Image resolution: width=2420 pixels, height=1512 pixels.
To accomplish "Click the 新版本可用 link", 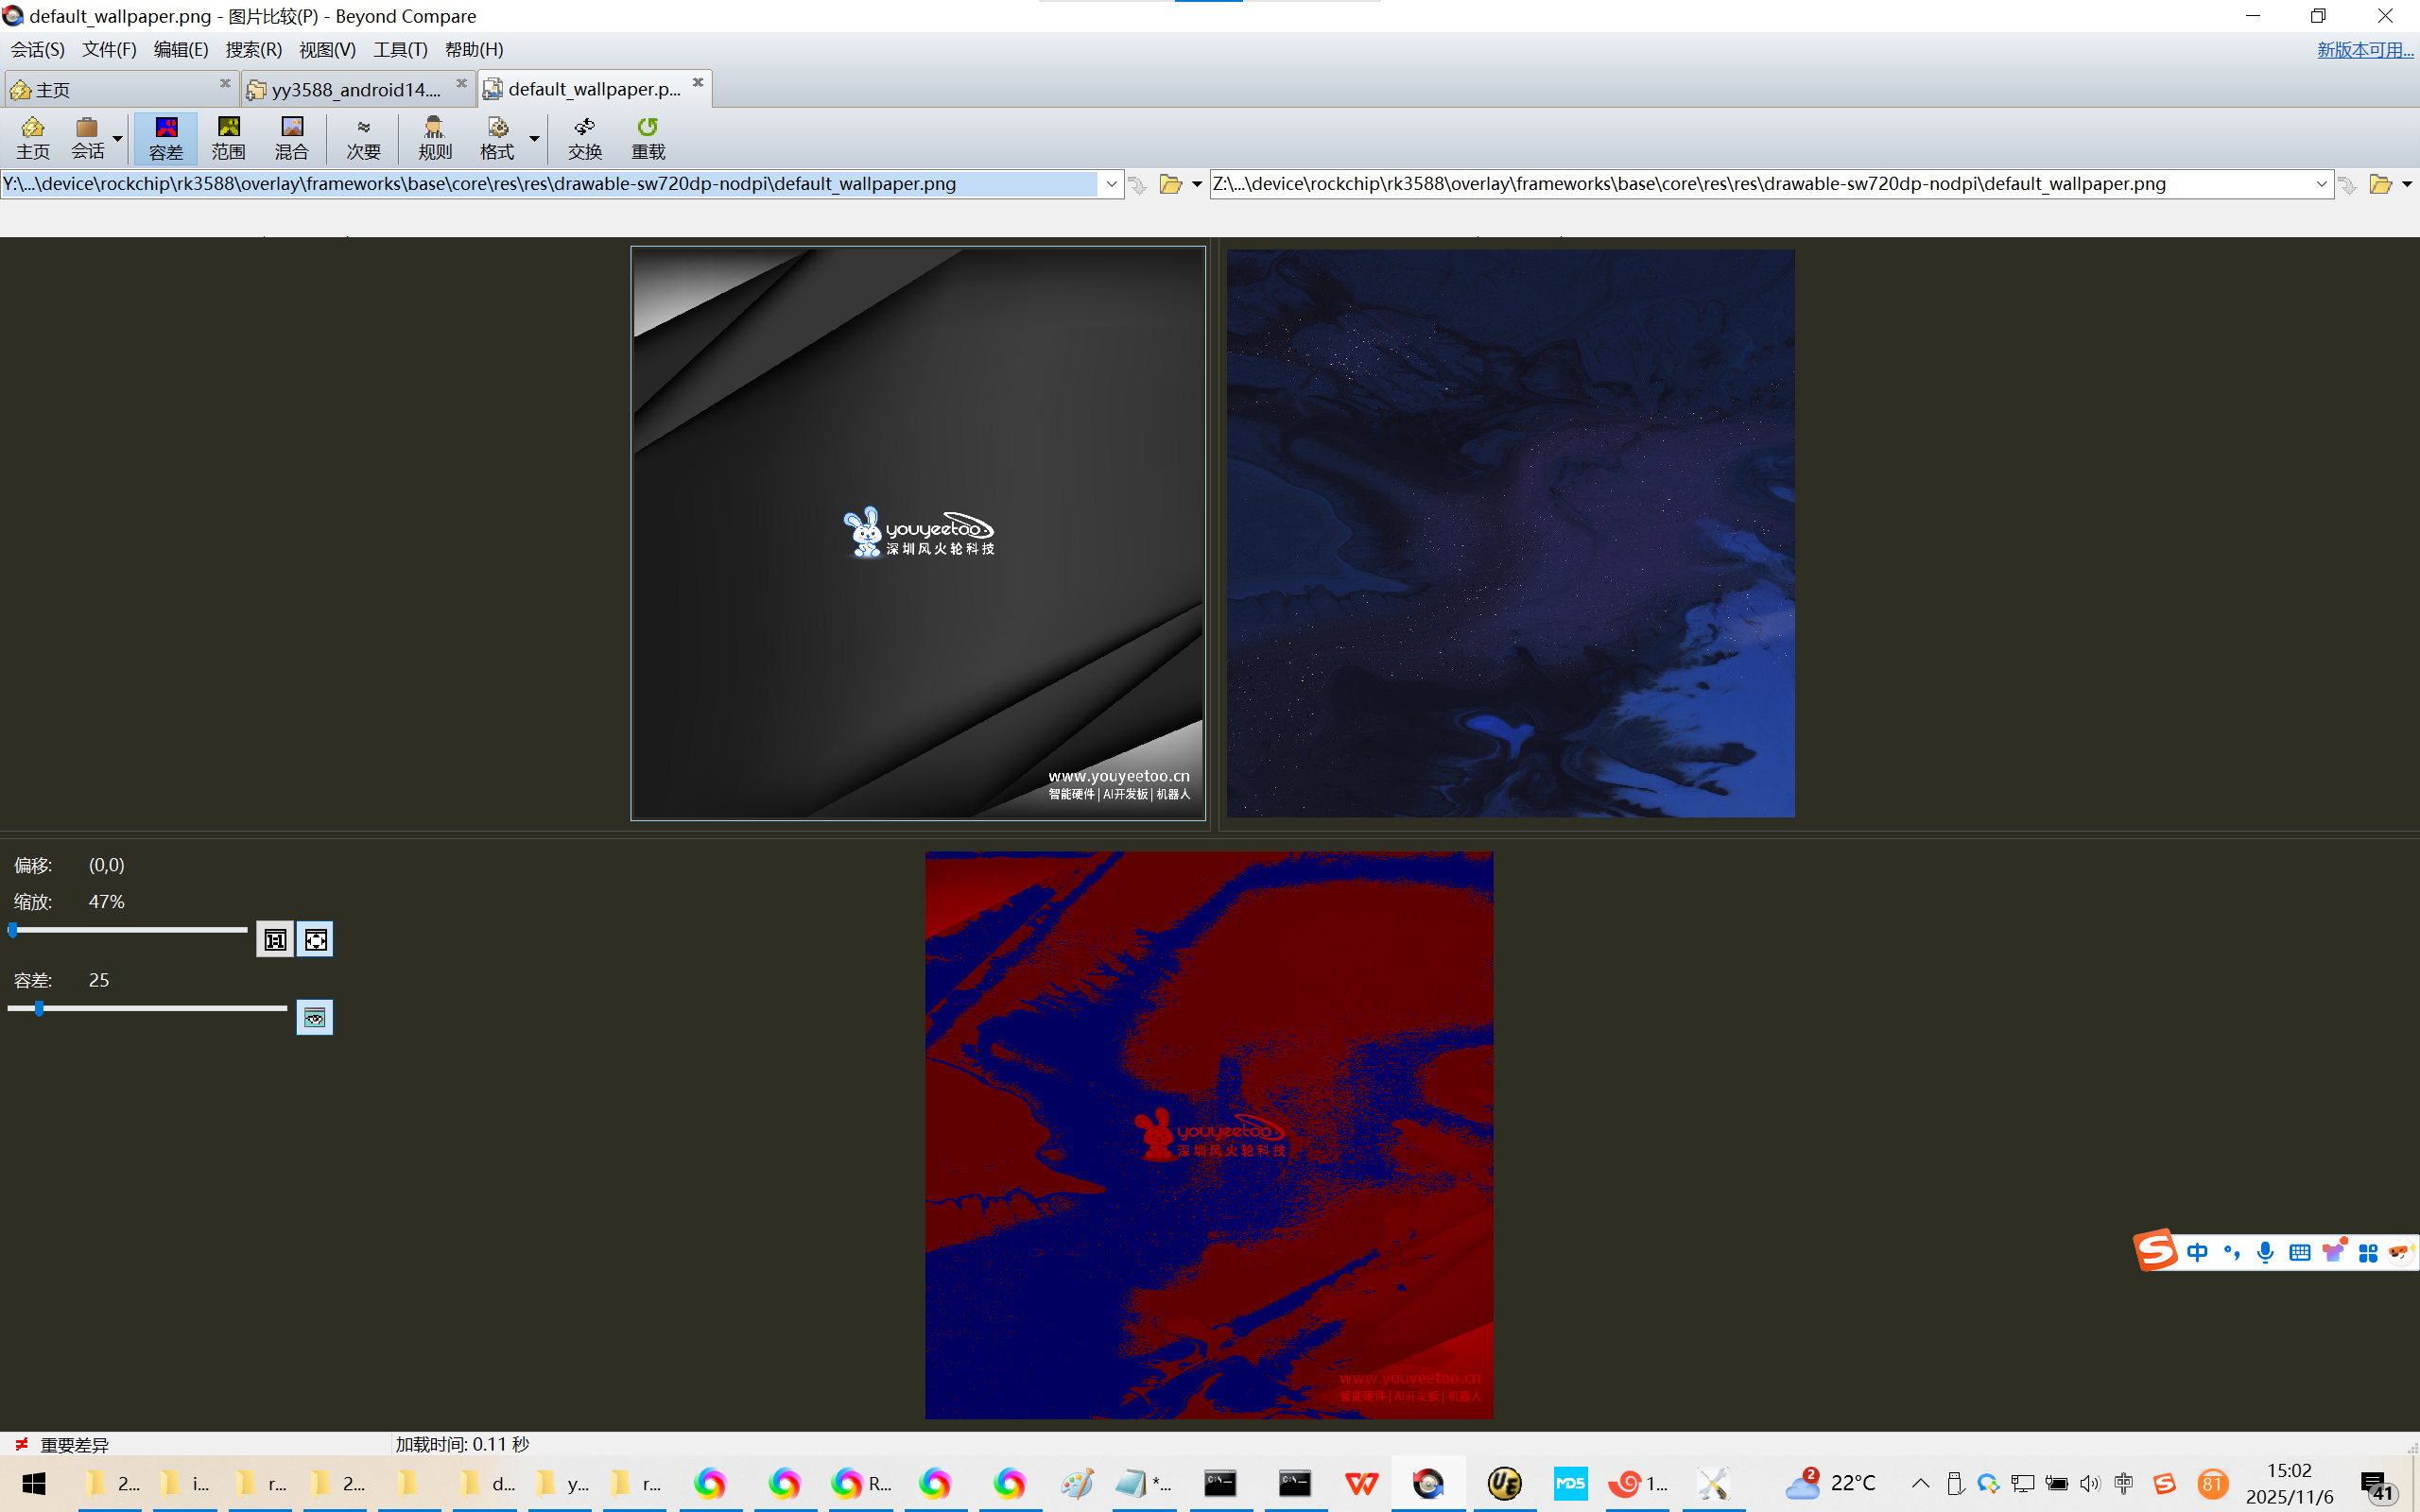I will pos(2364,49).
